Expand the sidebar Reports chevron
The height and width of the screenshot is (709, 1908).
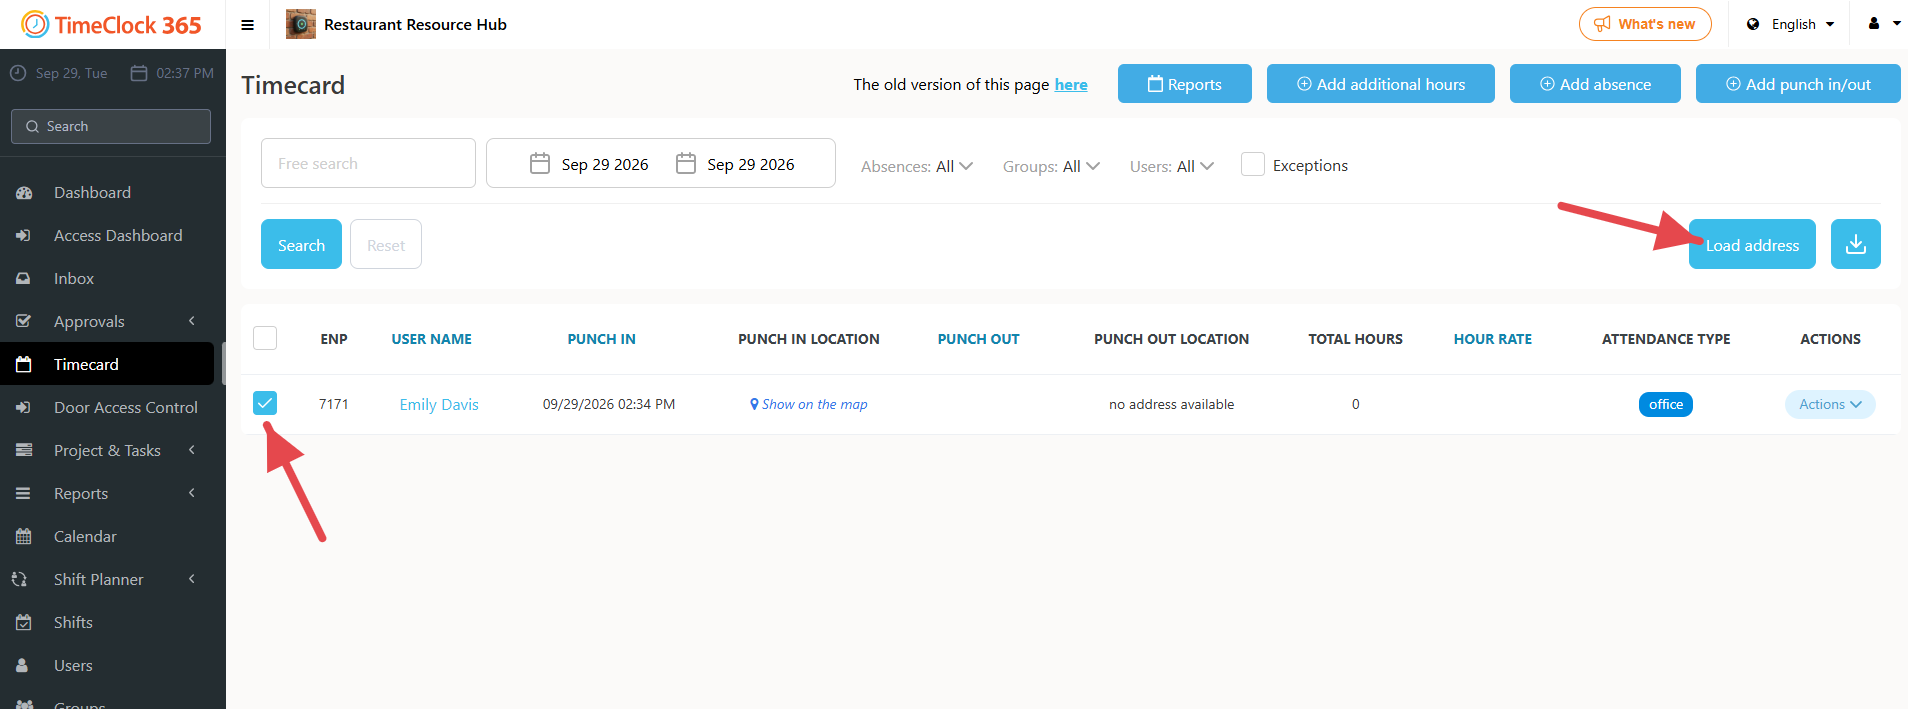pos(192,493)
